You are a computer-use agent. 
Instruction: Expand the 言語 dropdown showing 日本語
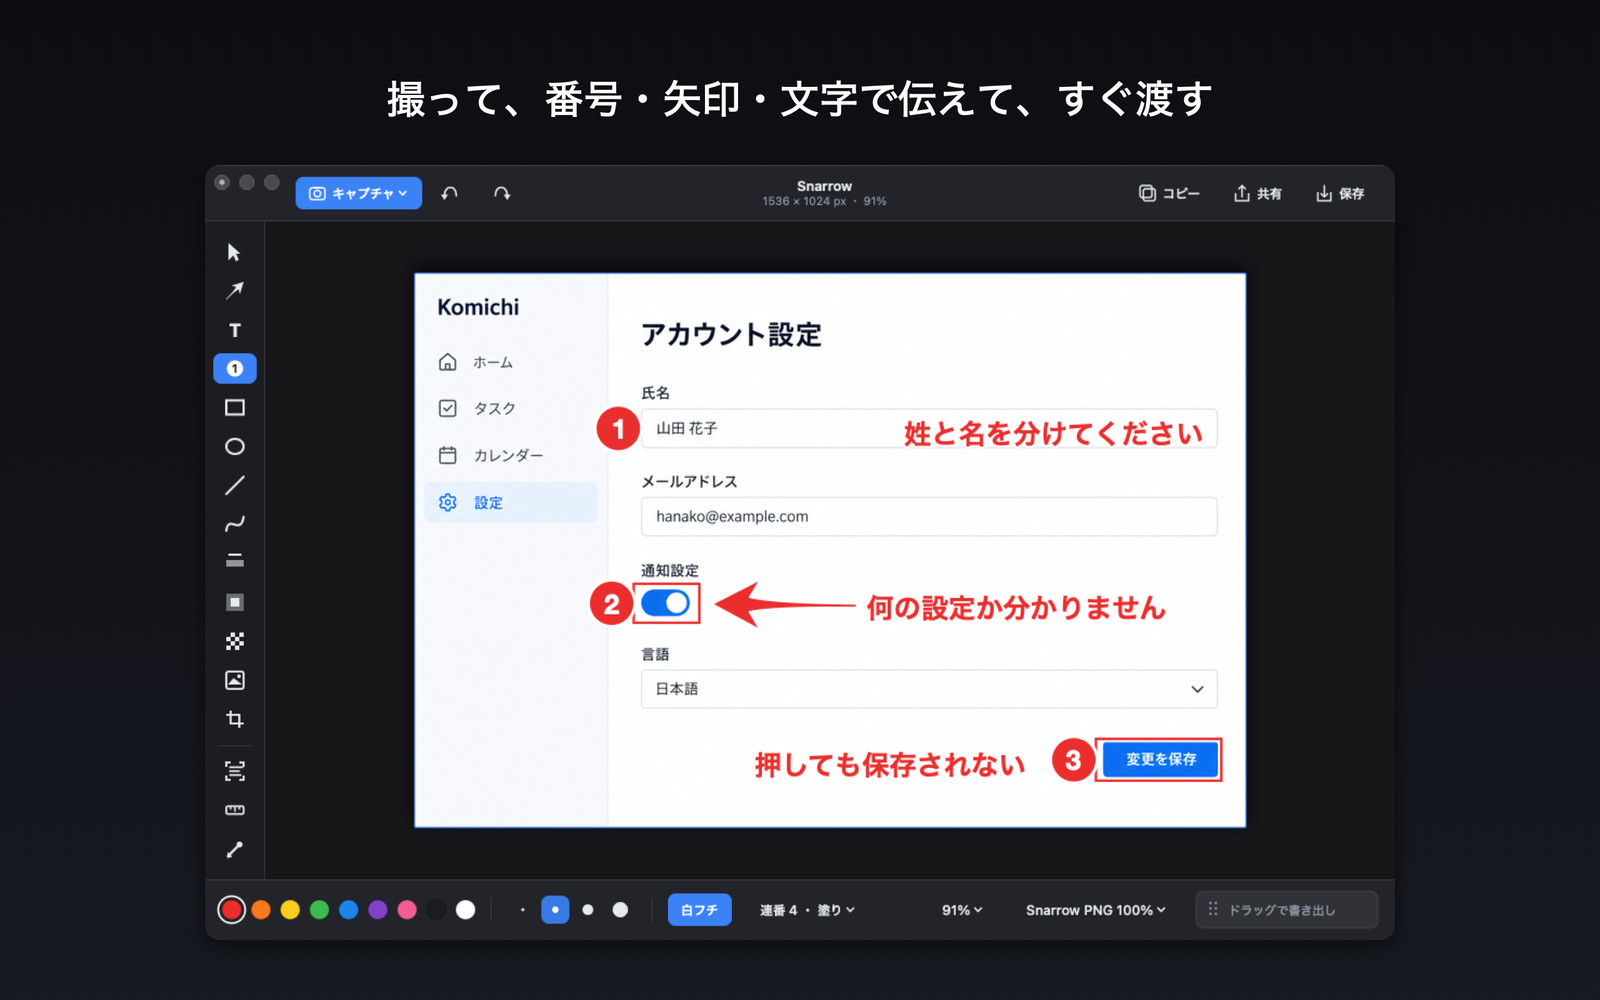coord(929,689)
